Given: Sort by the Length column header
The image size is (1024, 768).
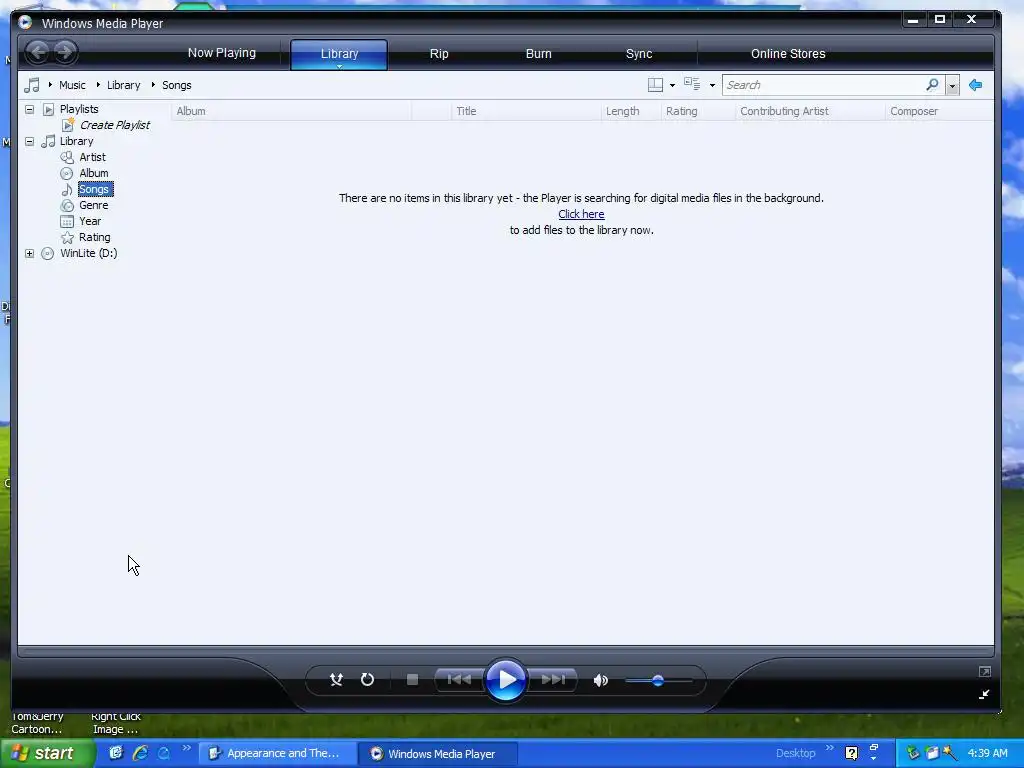Looking at the screenshot, I should point(631,111).
